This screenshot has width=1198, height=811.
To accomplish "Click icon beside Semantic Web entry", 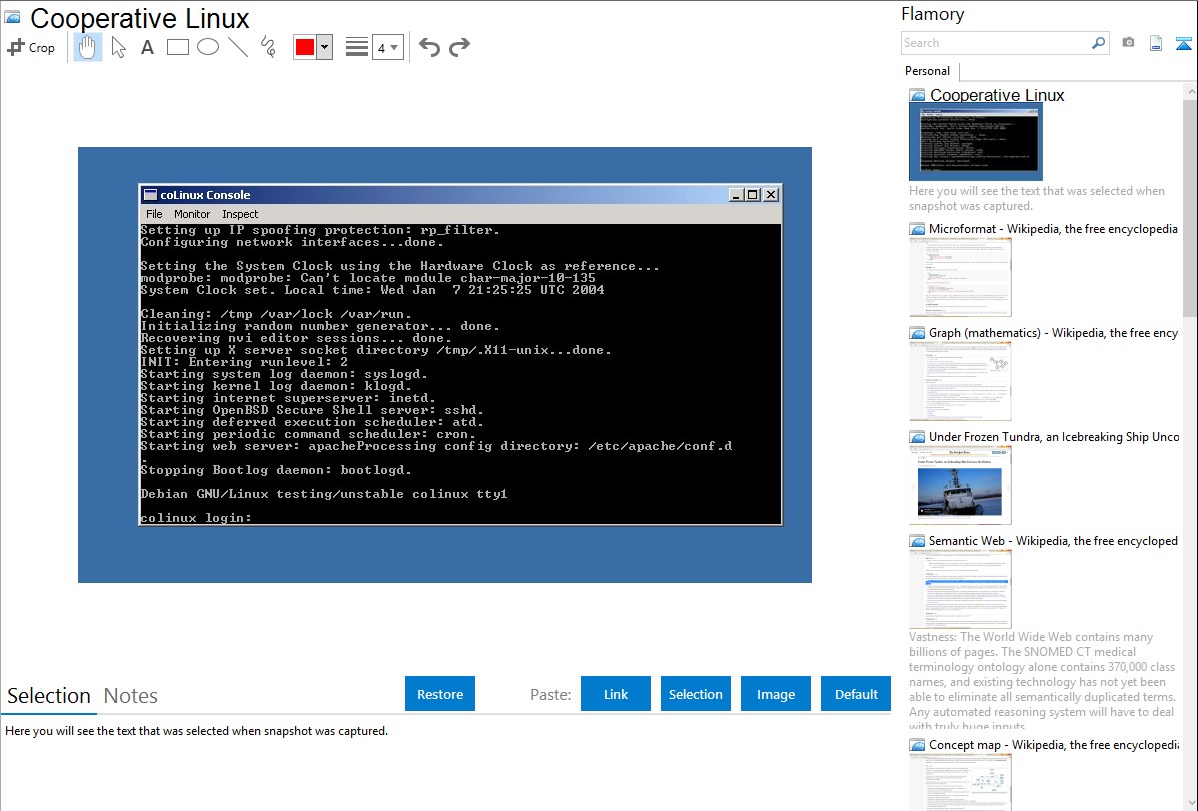I will [917, 541].
